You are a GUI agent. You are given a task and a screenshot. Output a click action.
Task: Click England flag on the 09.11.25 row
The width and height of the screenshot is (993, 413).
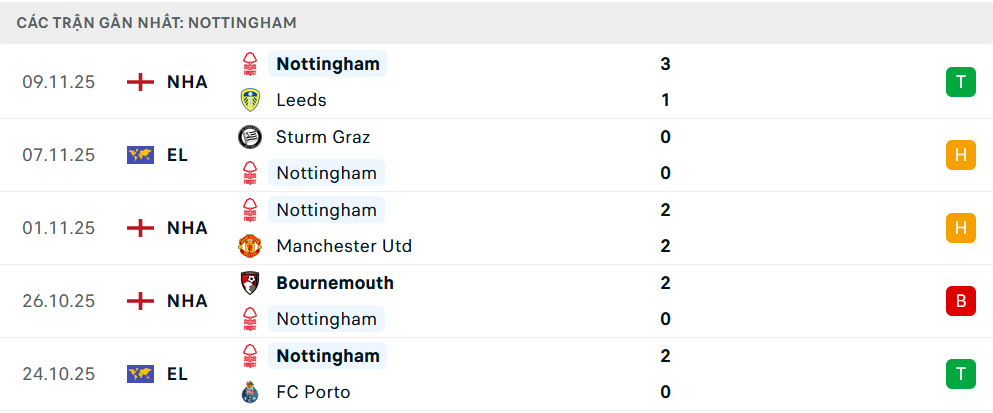[x=140, y=82]
